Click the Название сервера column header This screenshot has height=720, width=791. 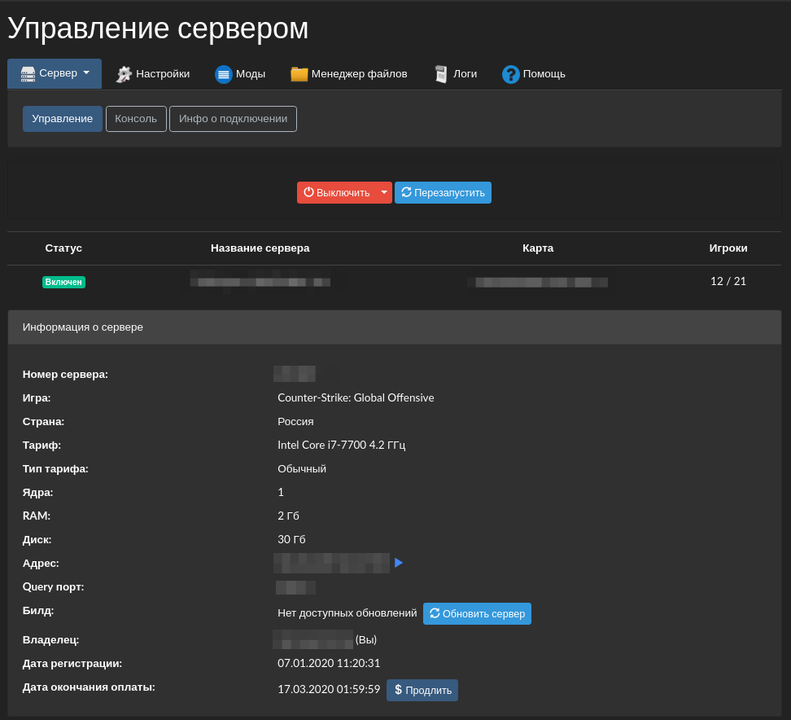pos(260,248)
